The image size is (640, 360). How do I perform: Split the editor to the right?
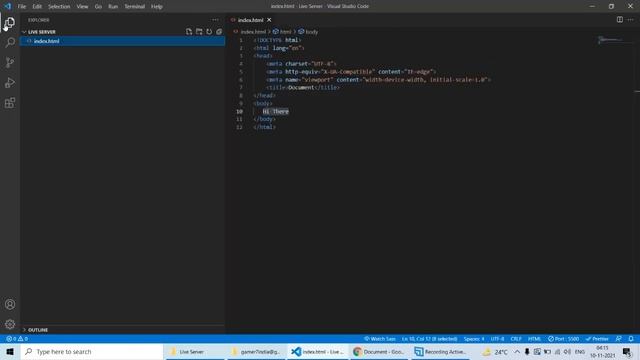620,20
